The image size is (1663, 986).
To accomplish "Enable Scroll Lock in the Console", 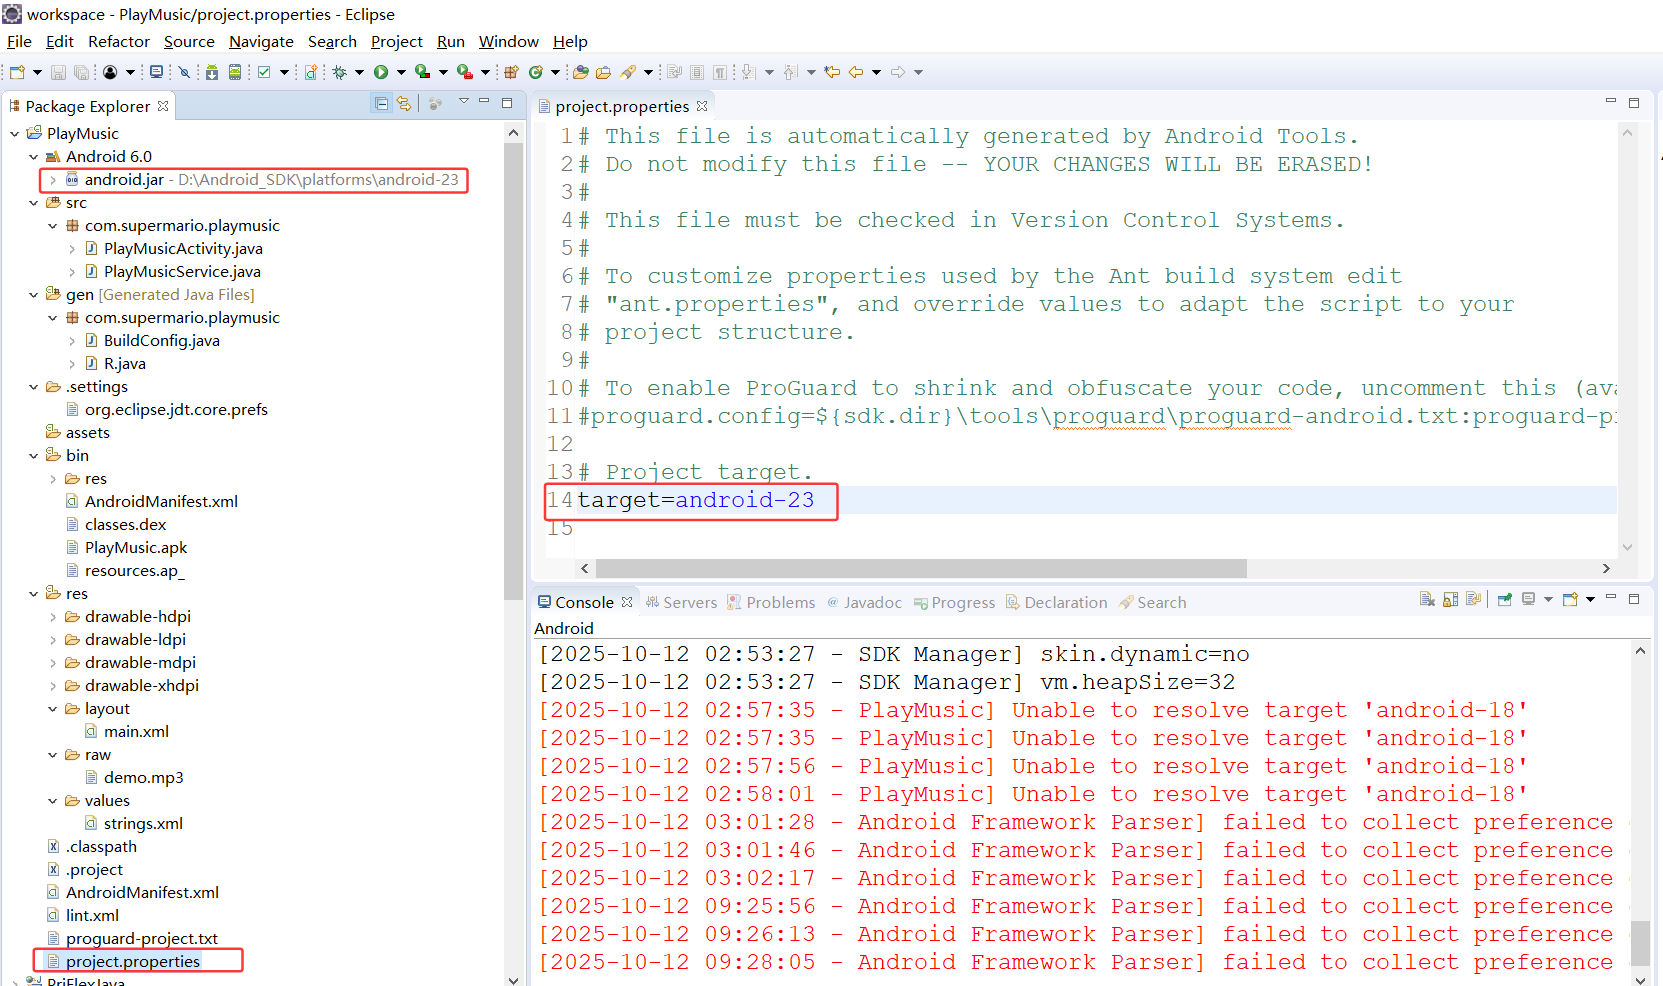I will 1450,599.
